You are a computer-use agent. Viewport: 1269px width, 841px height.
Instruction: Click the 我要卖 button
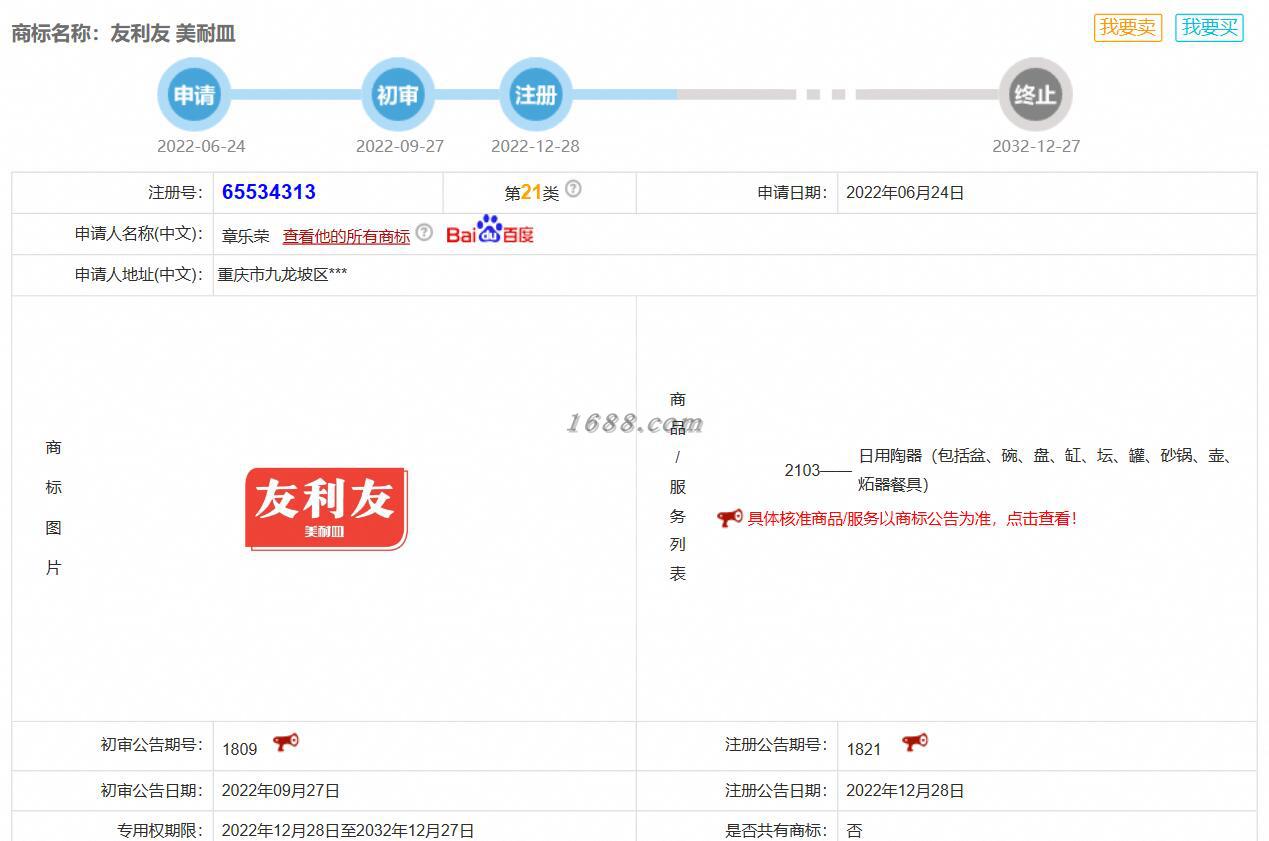click(1127, 27)
